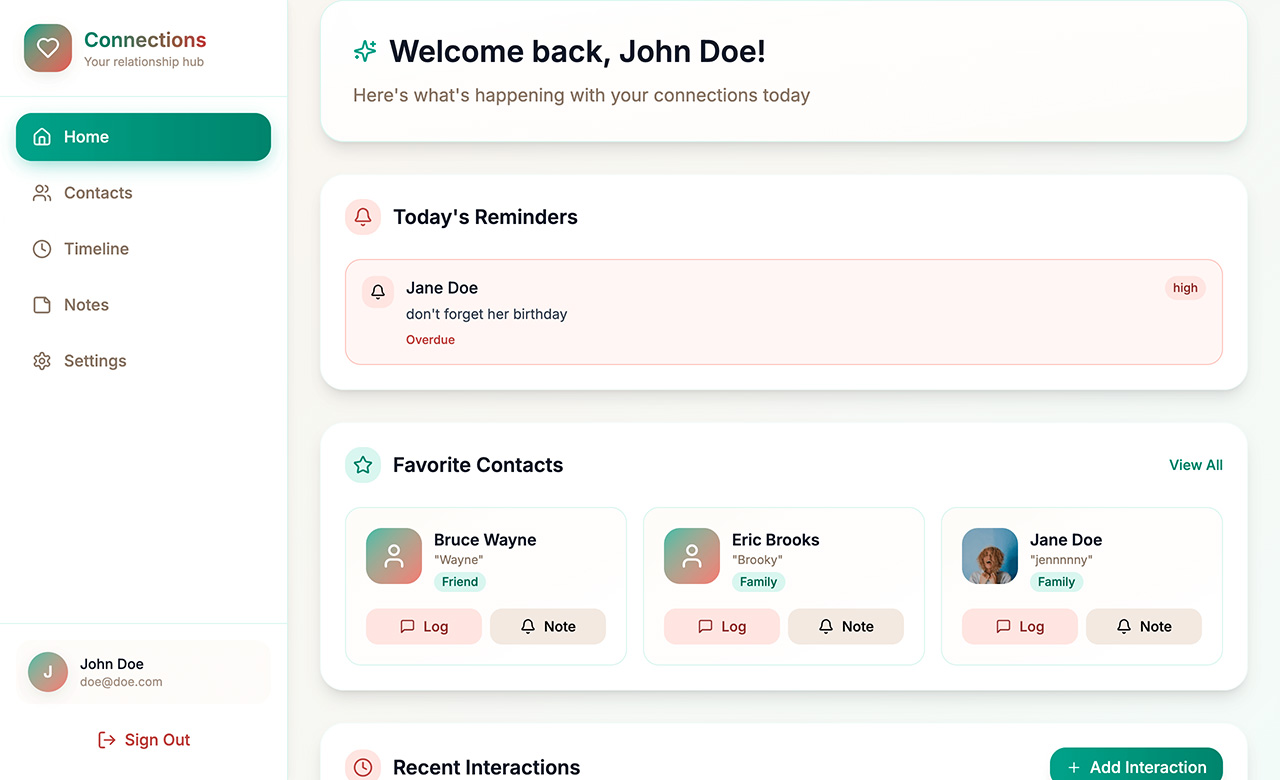Viewport: 1280px width, 780px height.
Task: Sign out of the application
Action: click(x=143, y=739)
